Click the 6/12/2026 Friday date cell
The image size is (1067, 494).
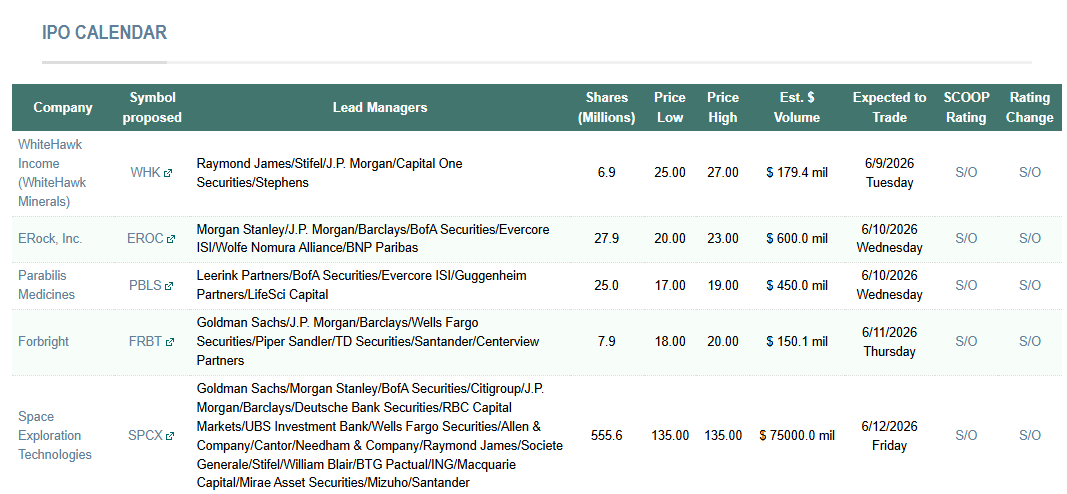point(889,435)
